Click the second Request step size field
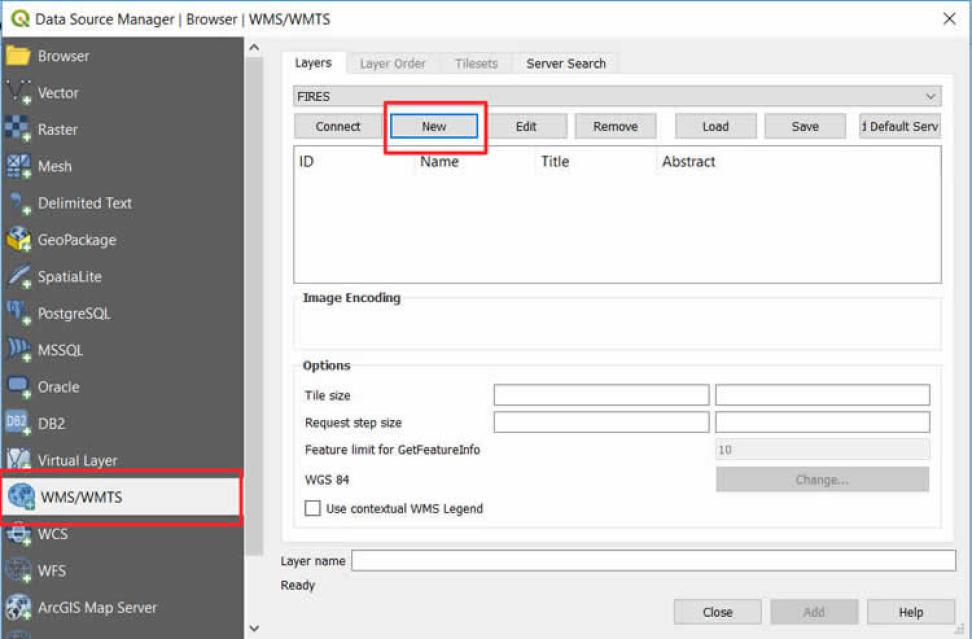Image resolution: width=972 pixels, height=639 pixels. point(823,422)
